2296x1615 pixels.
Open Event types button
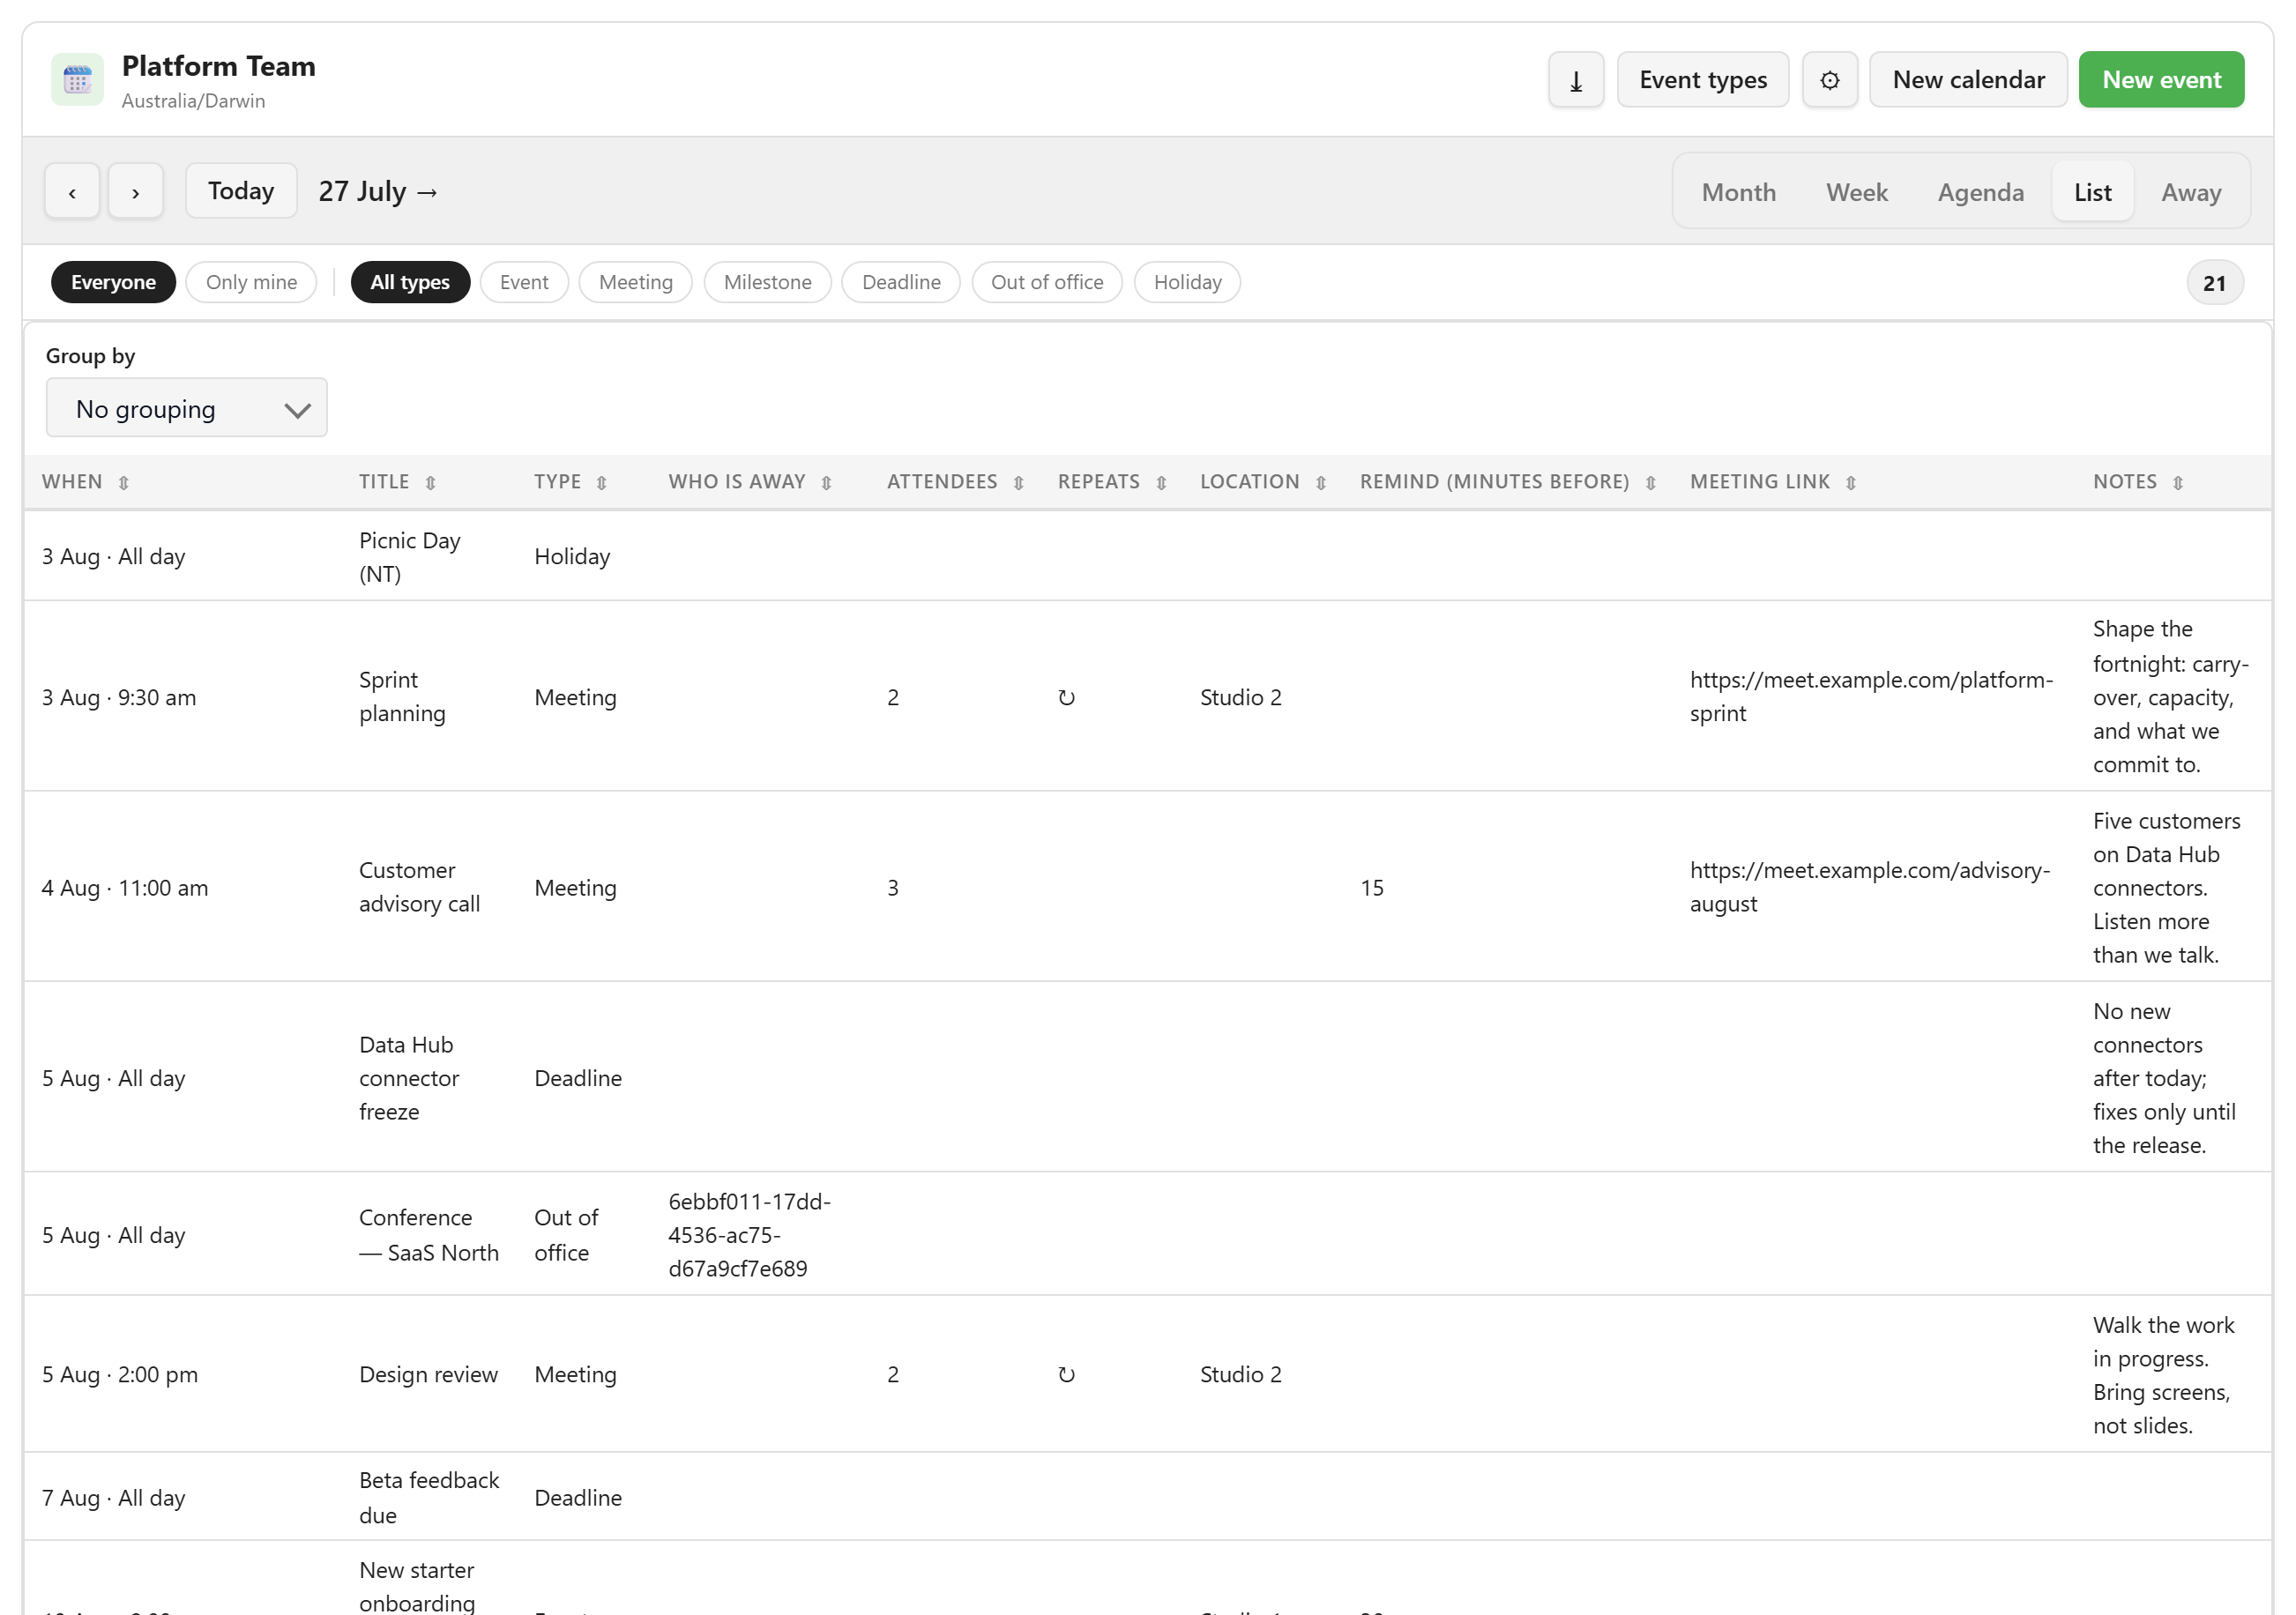1702,80
